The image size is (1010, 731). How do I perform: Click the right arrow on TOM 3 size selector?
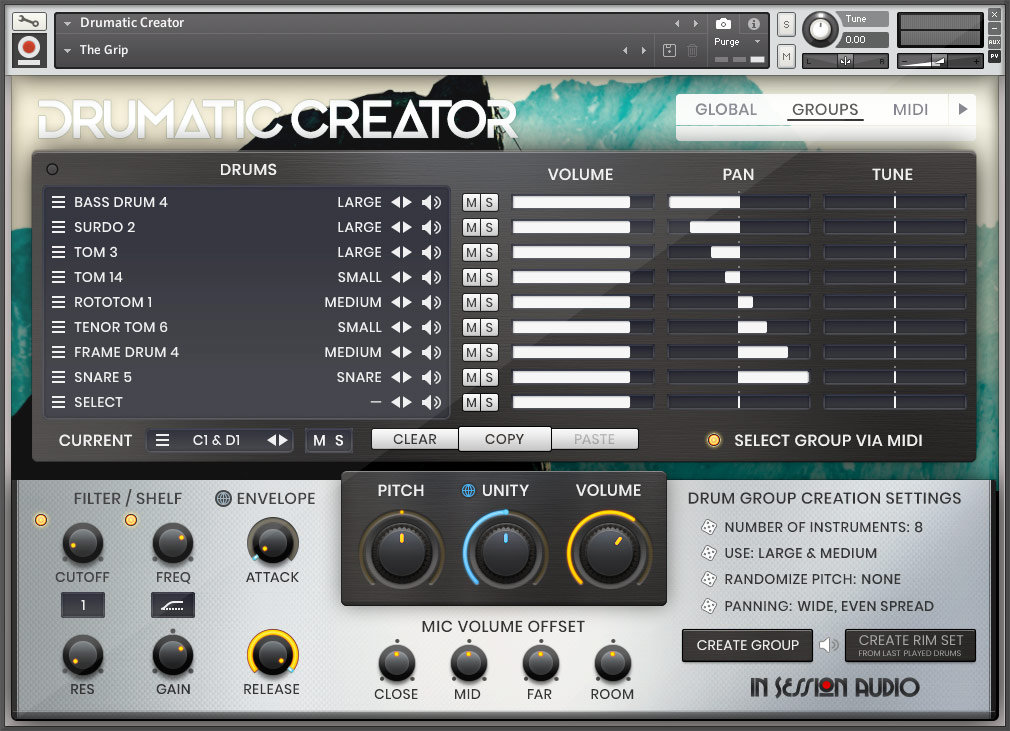tap(407, 252)
